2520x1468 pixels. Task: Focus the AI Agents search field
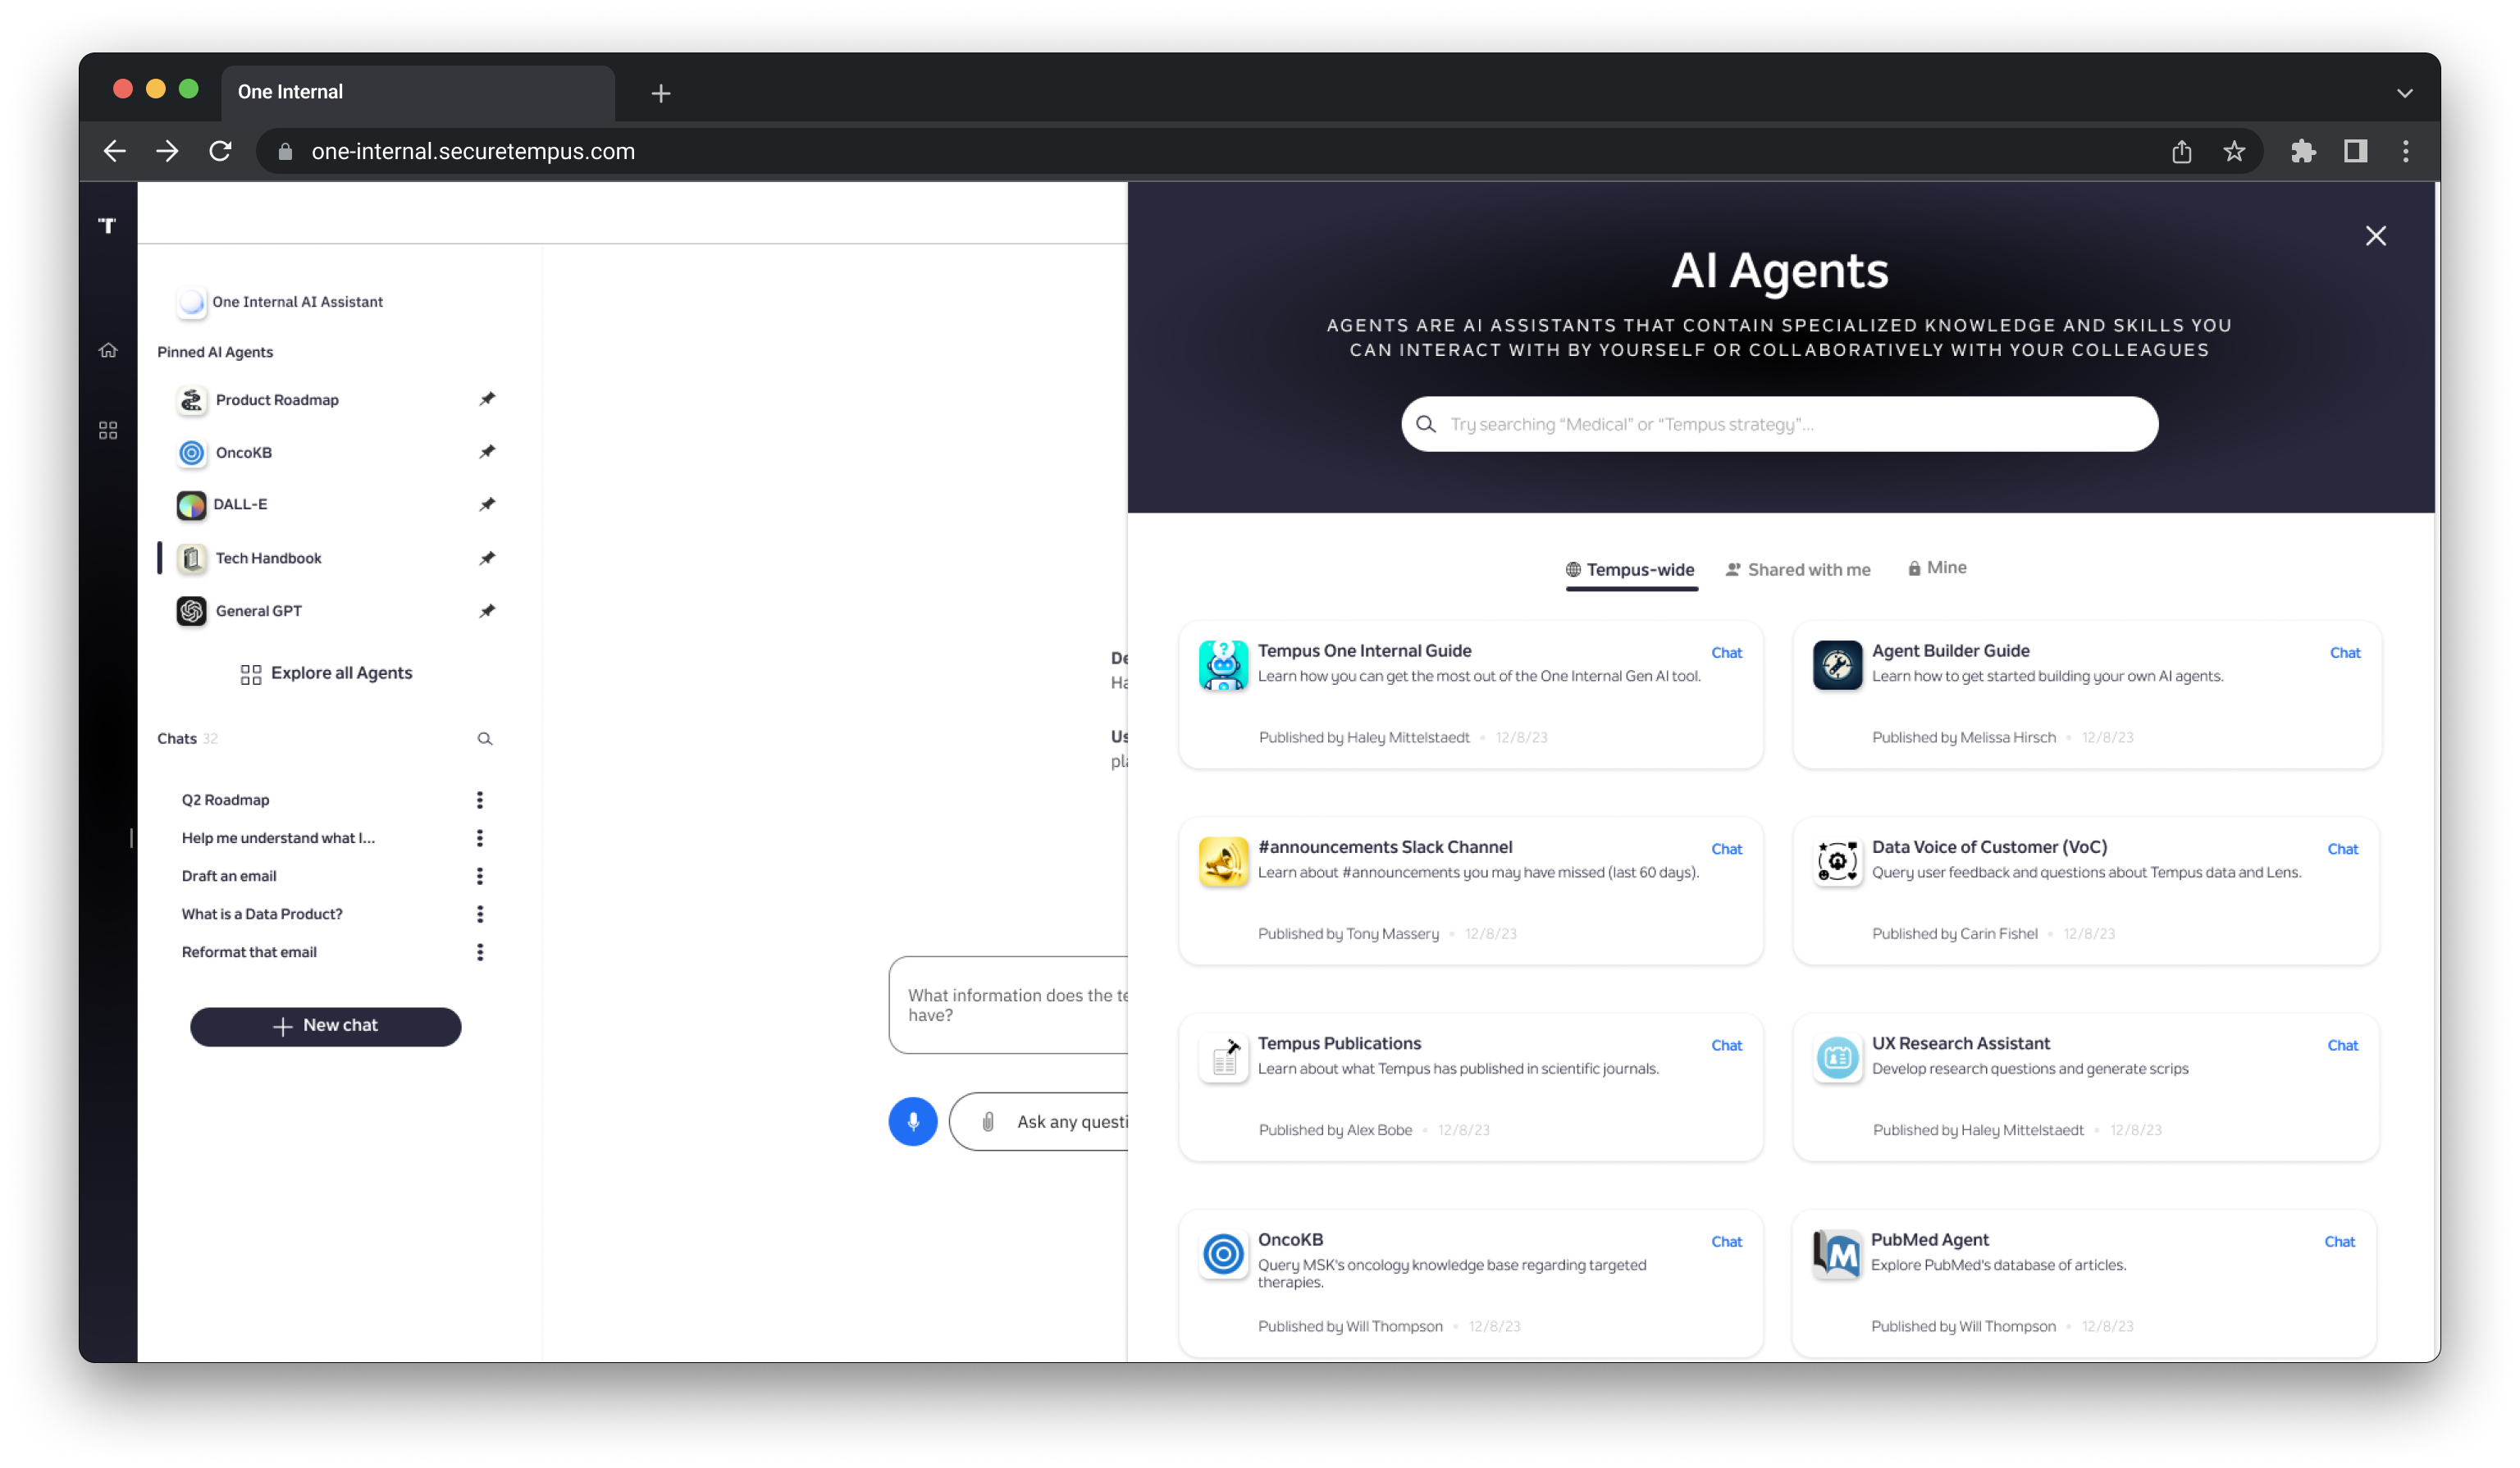coord(1779,424)
